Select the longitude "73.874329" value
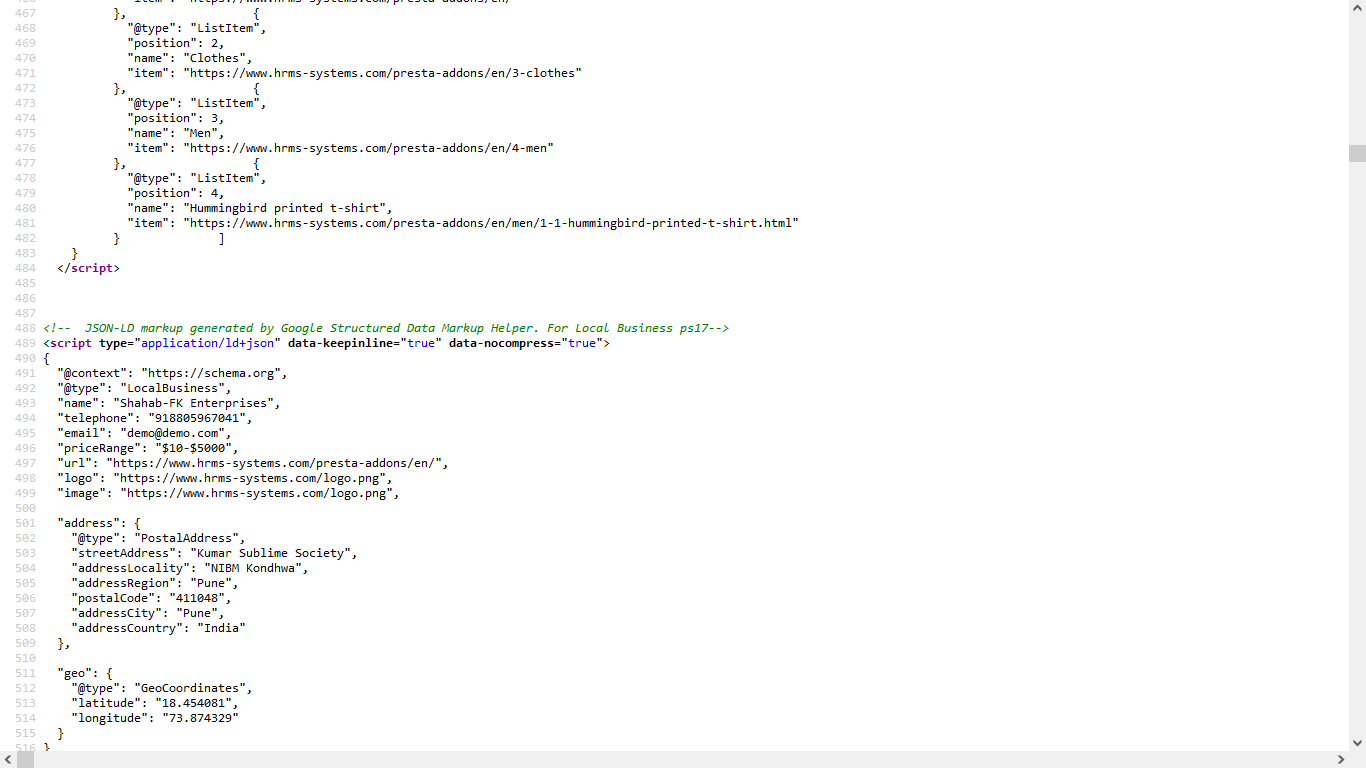Viewport: 1366px width, 768px height. pyautogui.click(x=200, y=718)
